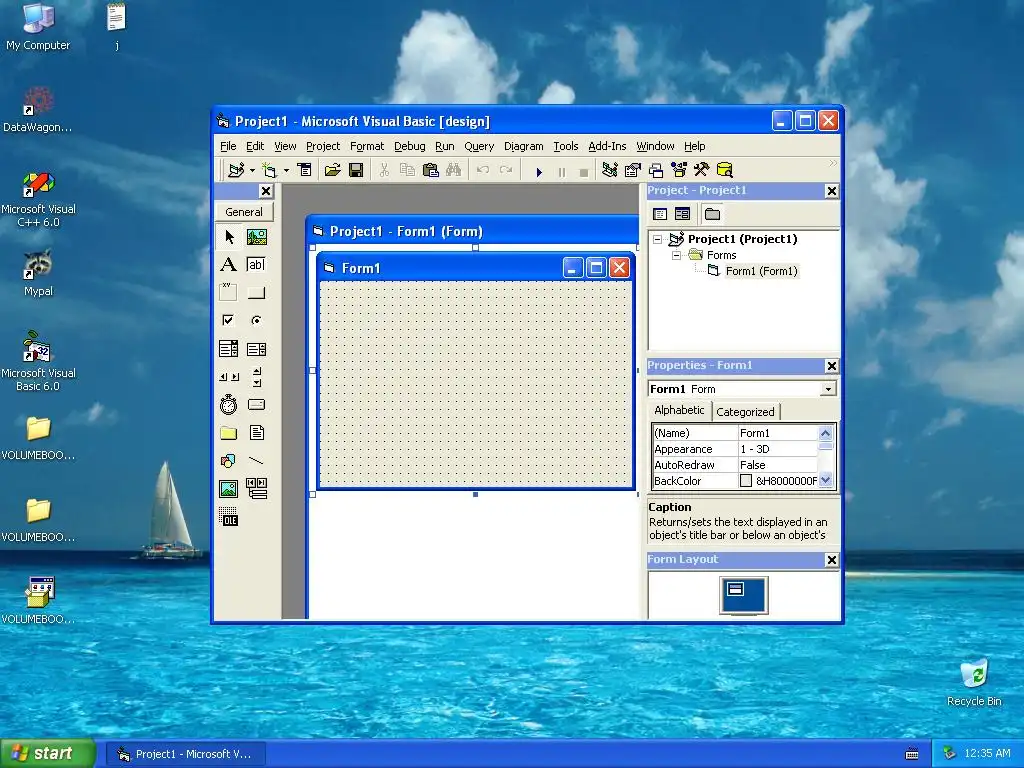Collapse the Project1 (Project1) tree node
This screenshot has width=1024, height=768.
click(658, 239)
